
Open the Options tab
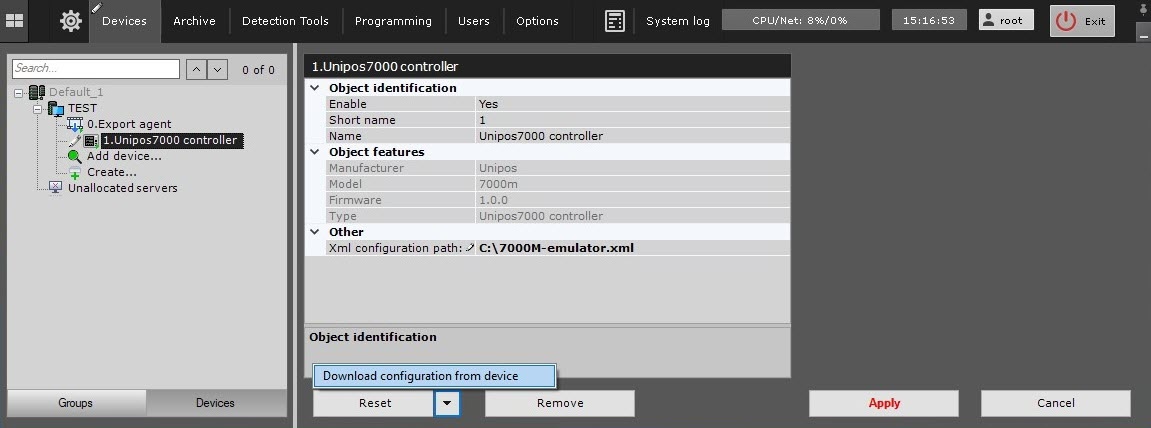pyautogui.click(x=537, y=21)
